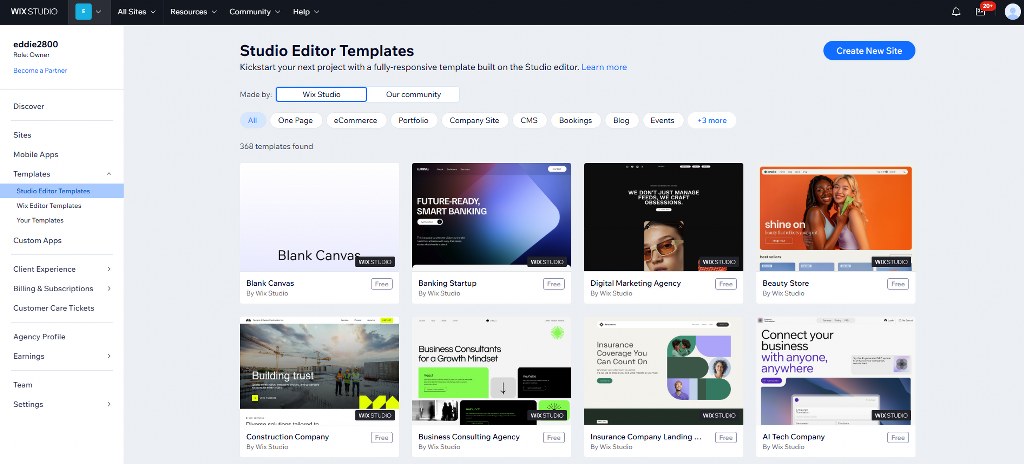Click the Create New Site button
Viewport: 1024px width, 464px height.
pos(869,51)
